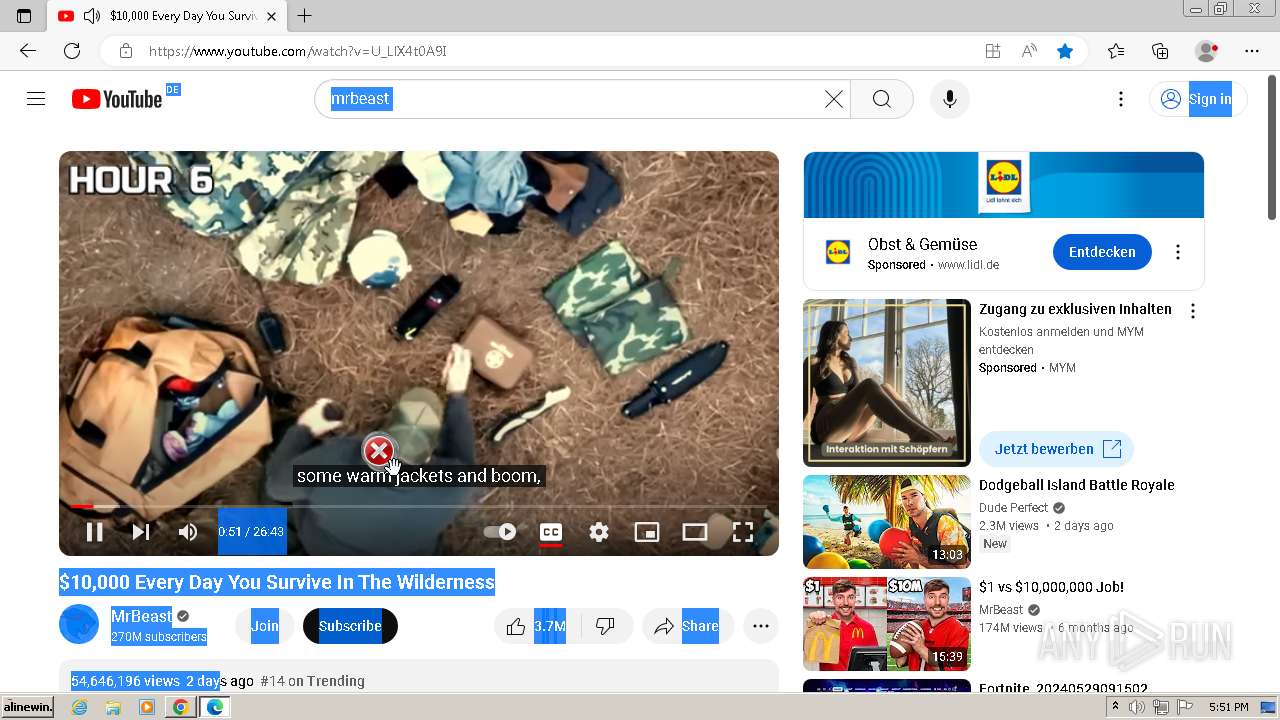
Task: Click the video title text
Action: pyautogui.click(x=277, y=582)
